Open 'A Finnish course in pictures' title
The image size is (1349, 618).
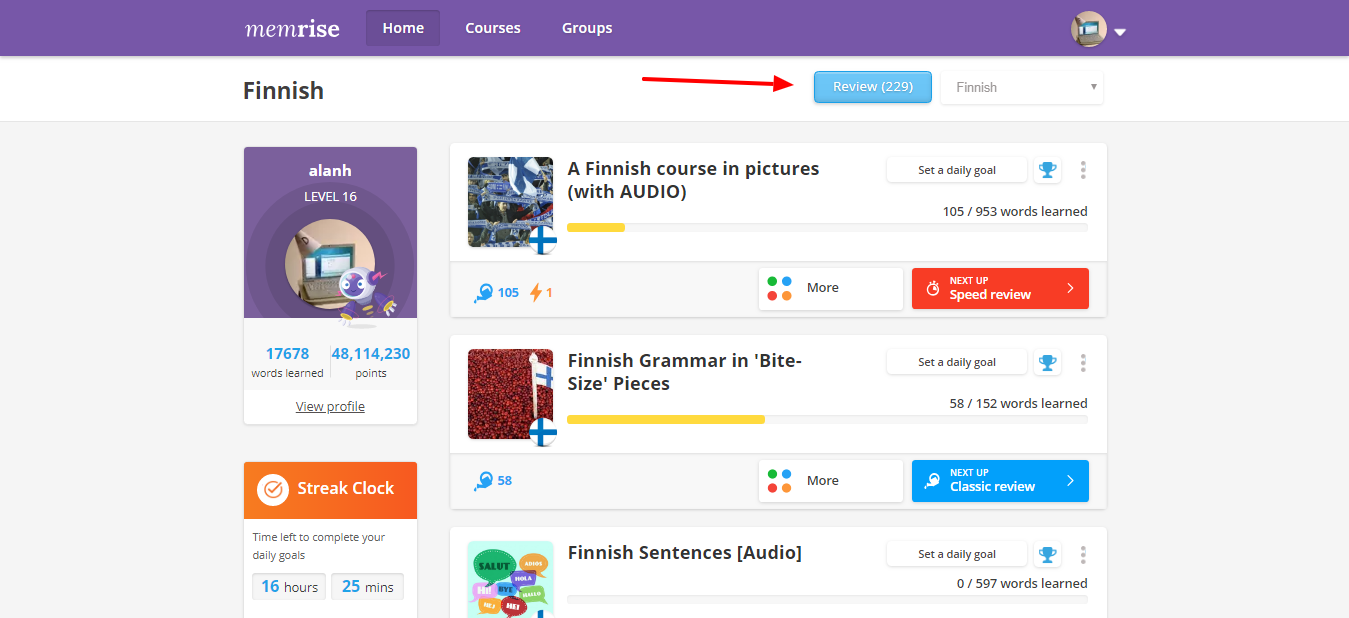(693, 180)
